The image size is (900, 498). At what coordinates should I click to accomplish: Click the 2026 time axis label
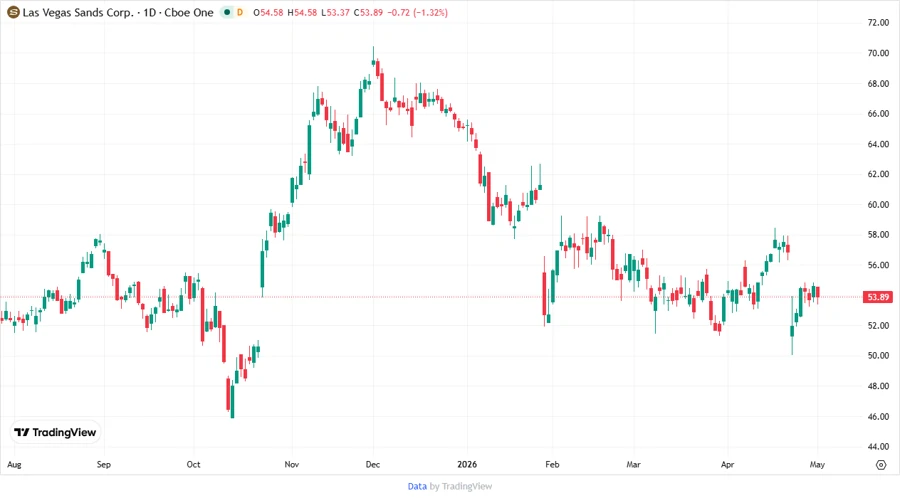467,465
